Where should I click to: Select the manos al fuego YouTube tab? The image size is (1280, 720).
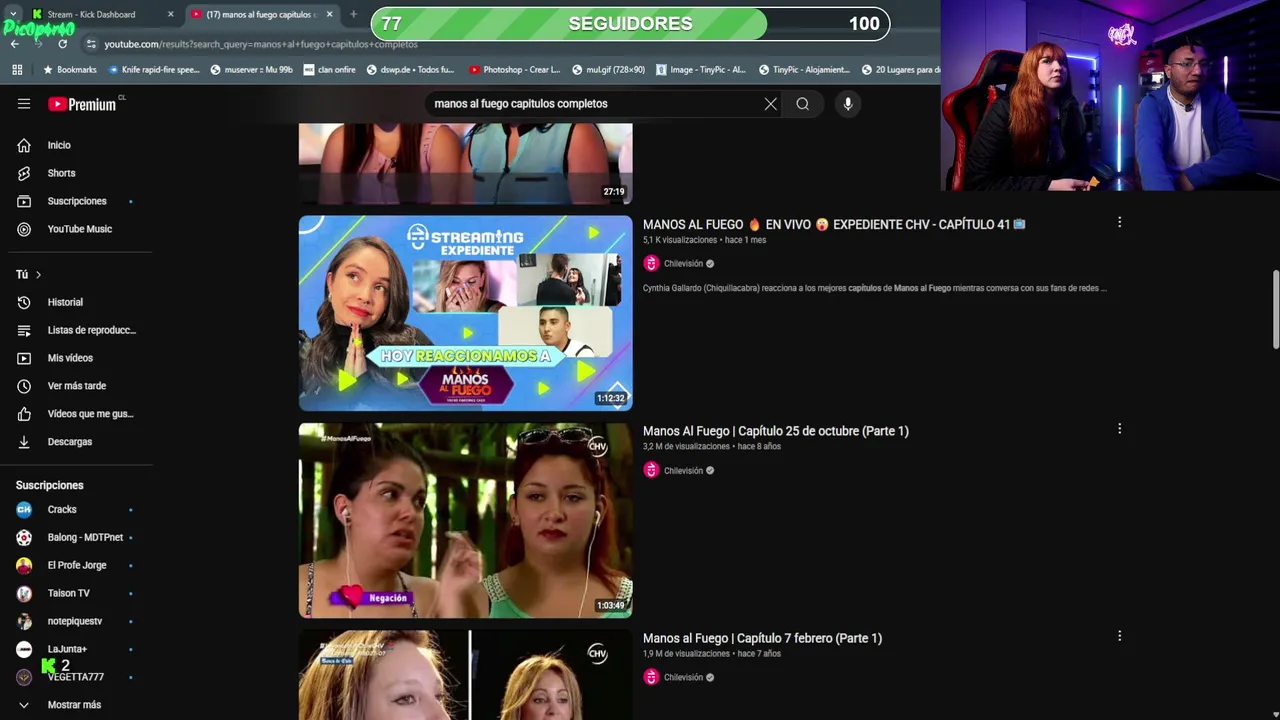click(263, 14)
